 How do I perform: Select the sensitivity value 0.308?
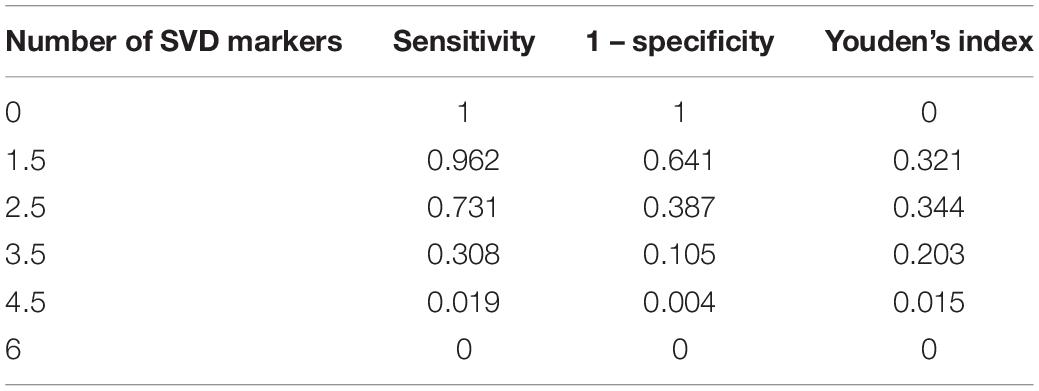463,255
